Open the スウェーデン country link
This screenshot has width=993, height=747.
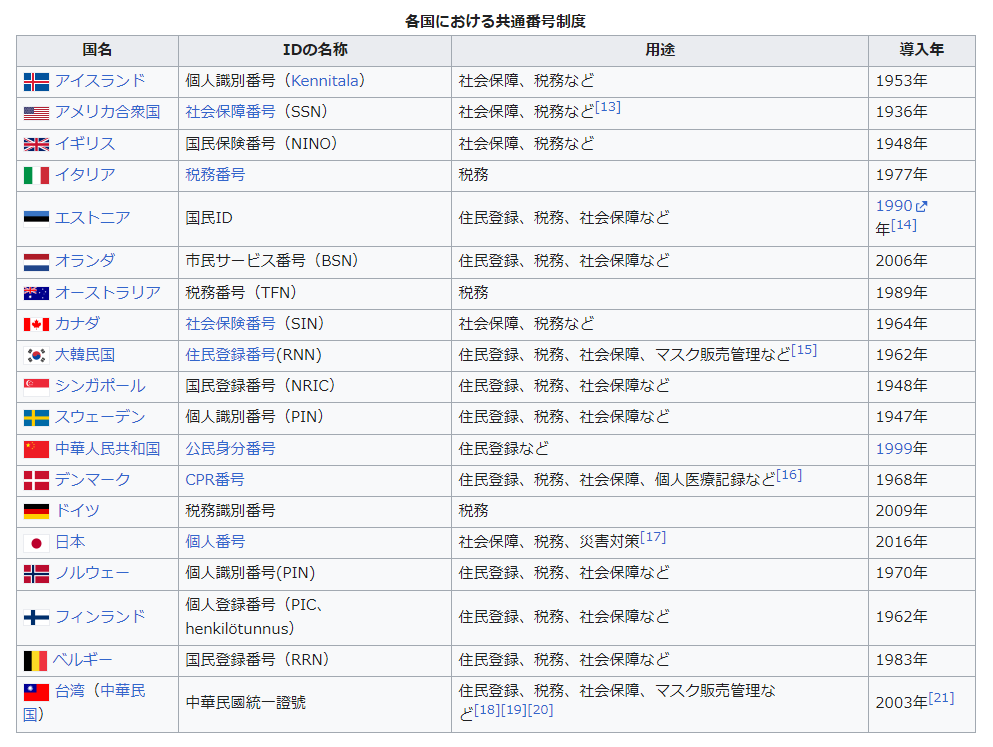point(100,417)
